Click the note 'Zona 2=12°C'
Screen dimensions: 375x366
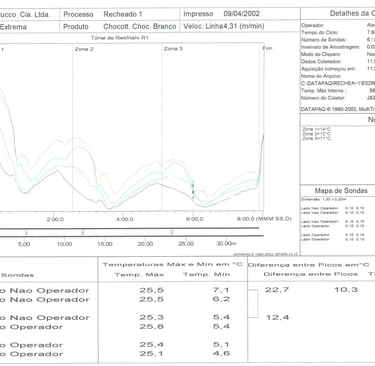point(317,134)
